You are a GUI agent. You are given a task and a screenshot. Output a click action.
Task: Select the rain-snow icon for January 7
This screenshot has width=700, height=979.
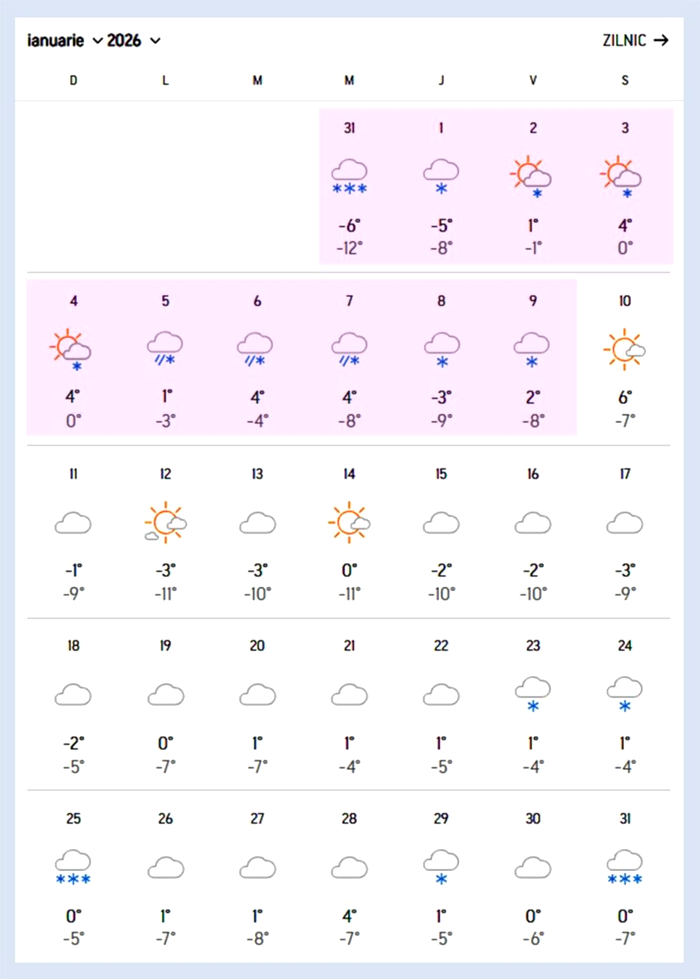coord(349,349)
